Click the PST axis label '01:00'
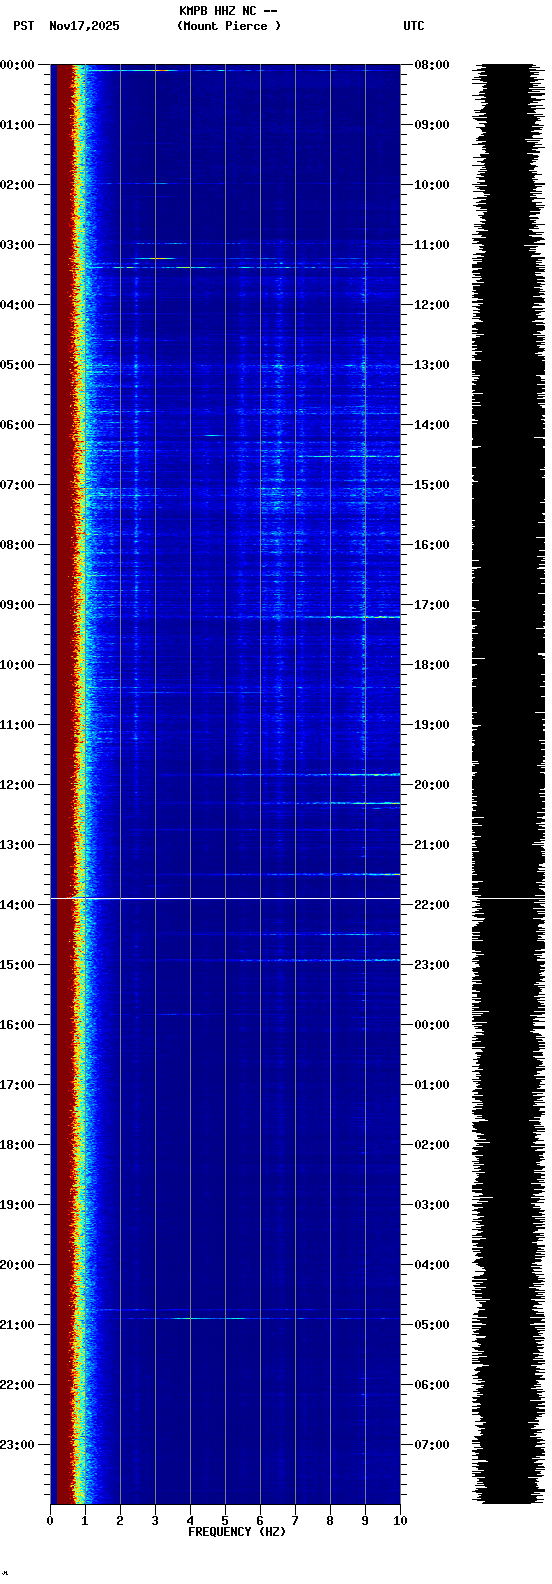 (x=17, y=125)
